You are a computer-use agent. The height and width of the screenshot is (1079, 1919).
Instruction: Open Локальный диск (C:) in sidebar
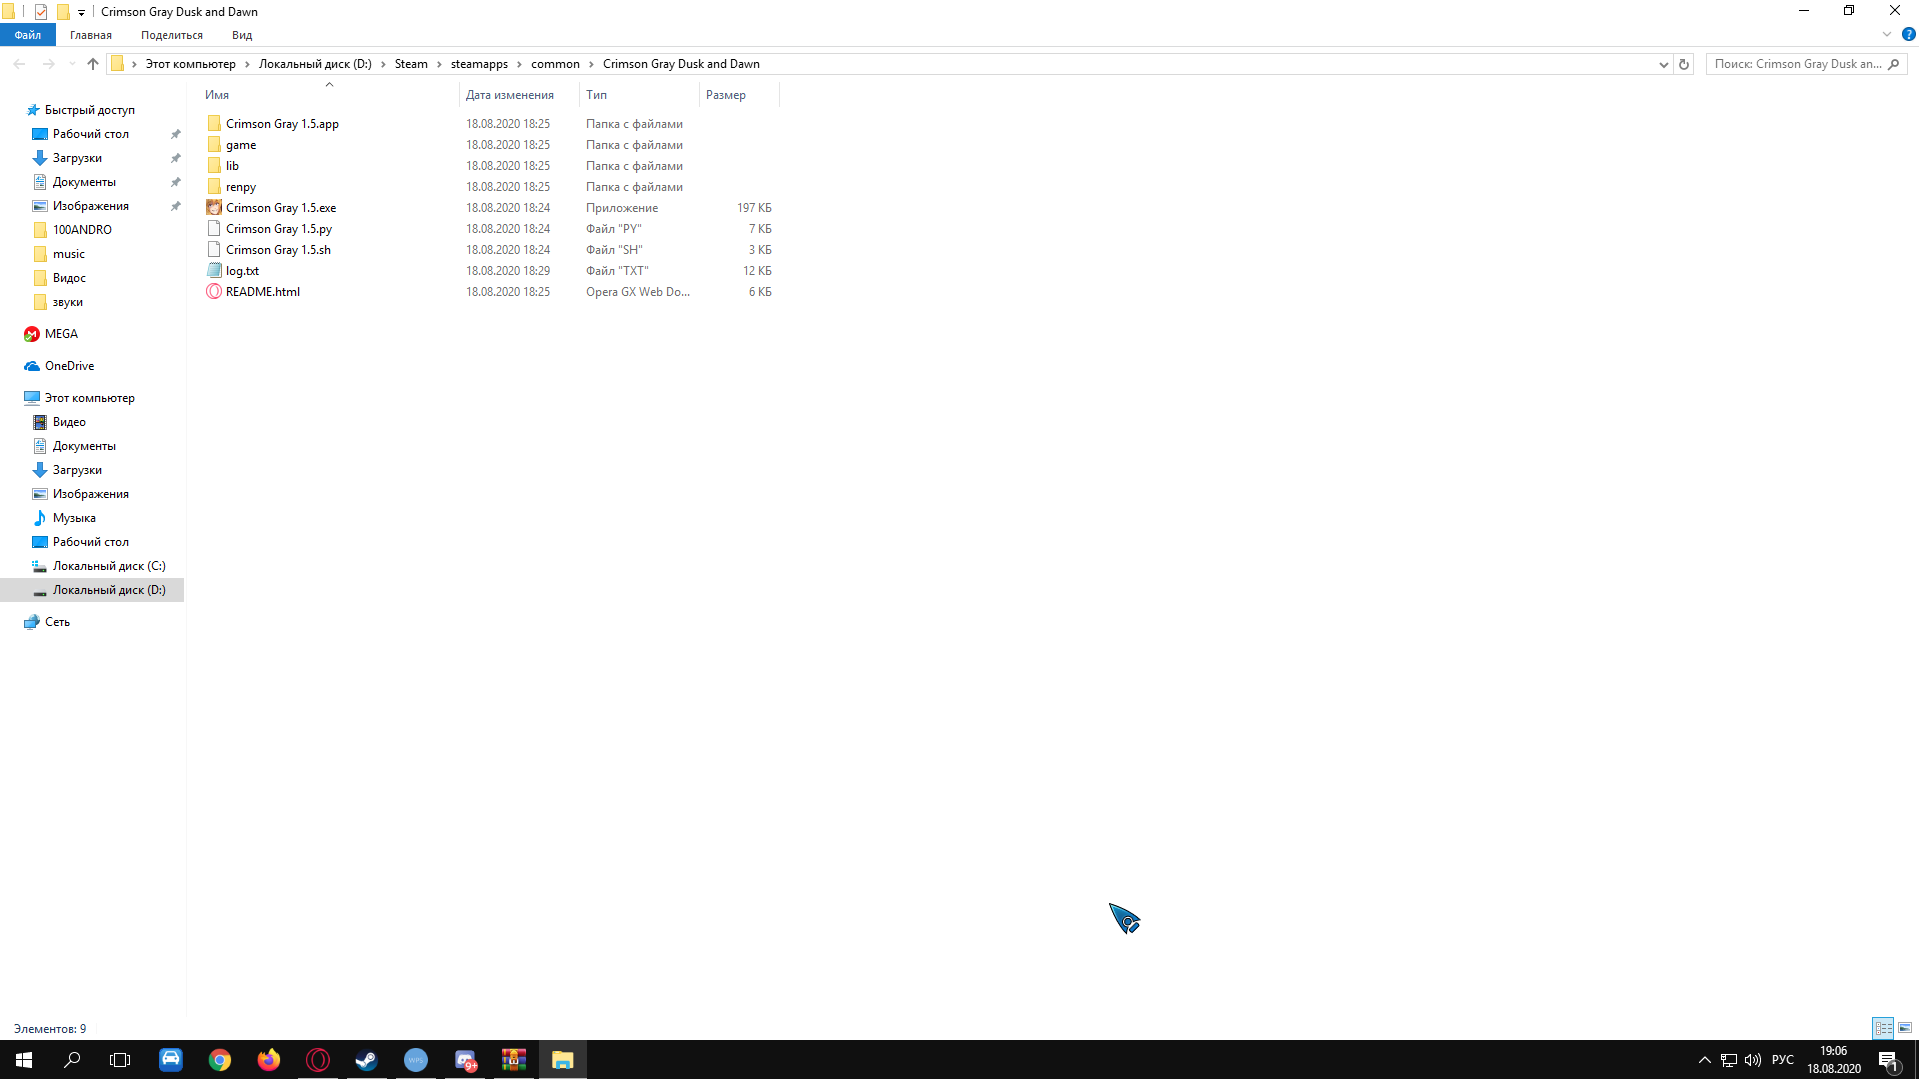[x=109, y=566]
